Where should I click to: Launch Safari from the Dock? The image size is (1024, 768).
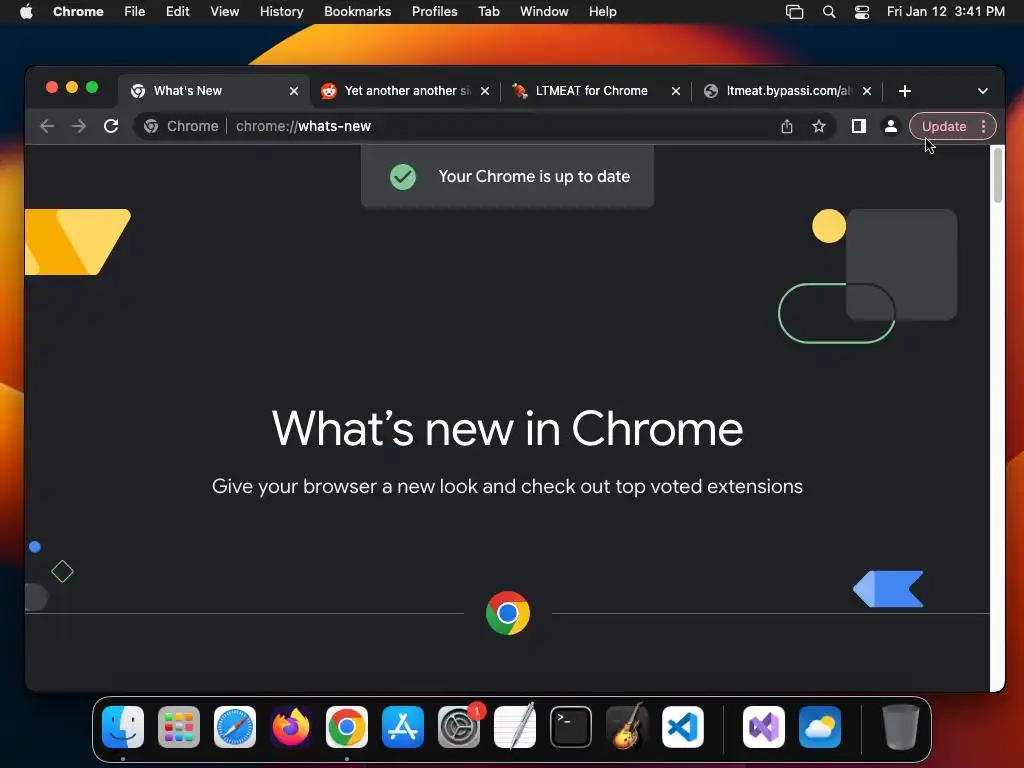(x=235, y=726)
